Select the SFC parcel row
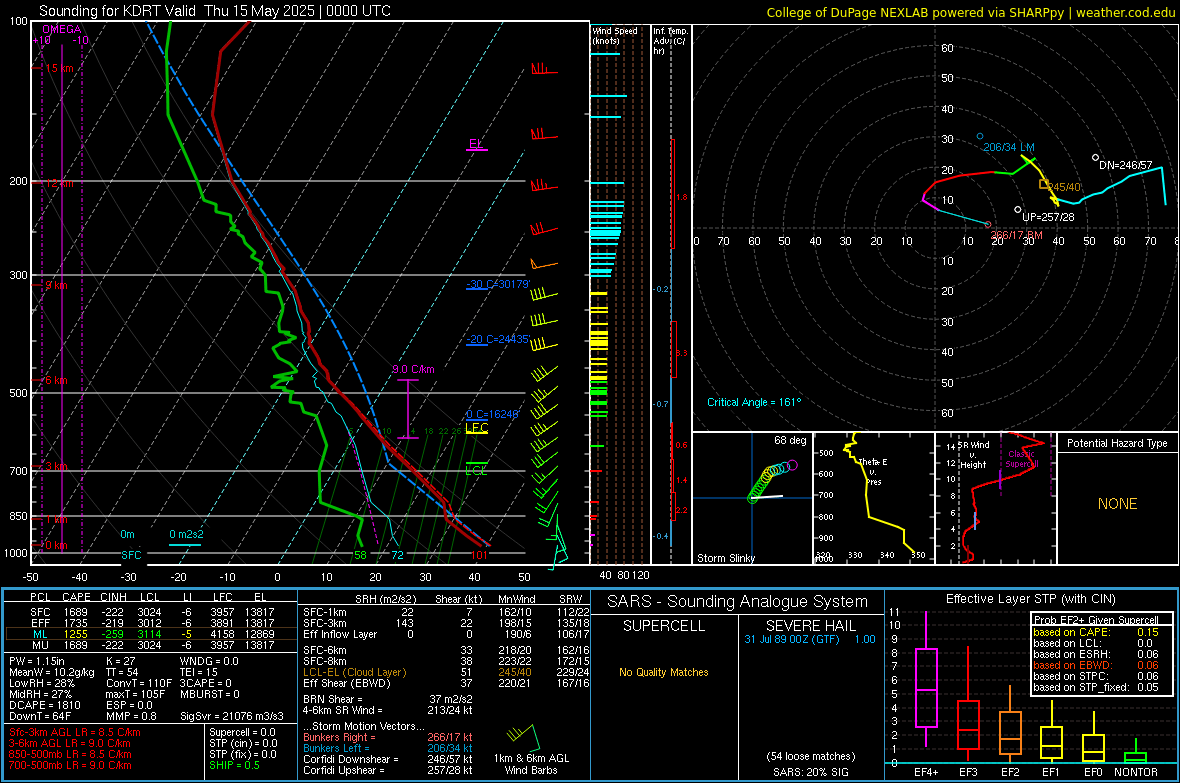 pos(151,612)
